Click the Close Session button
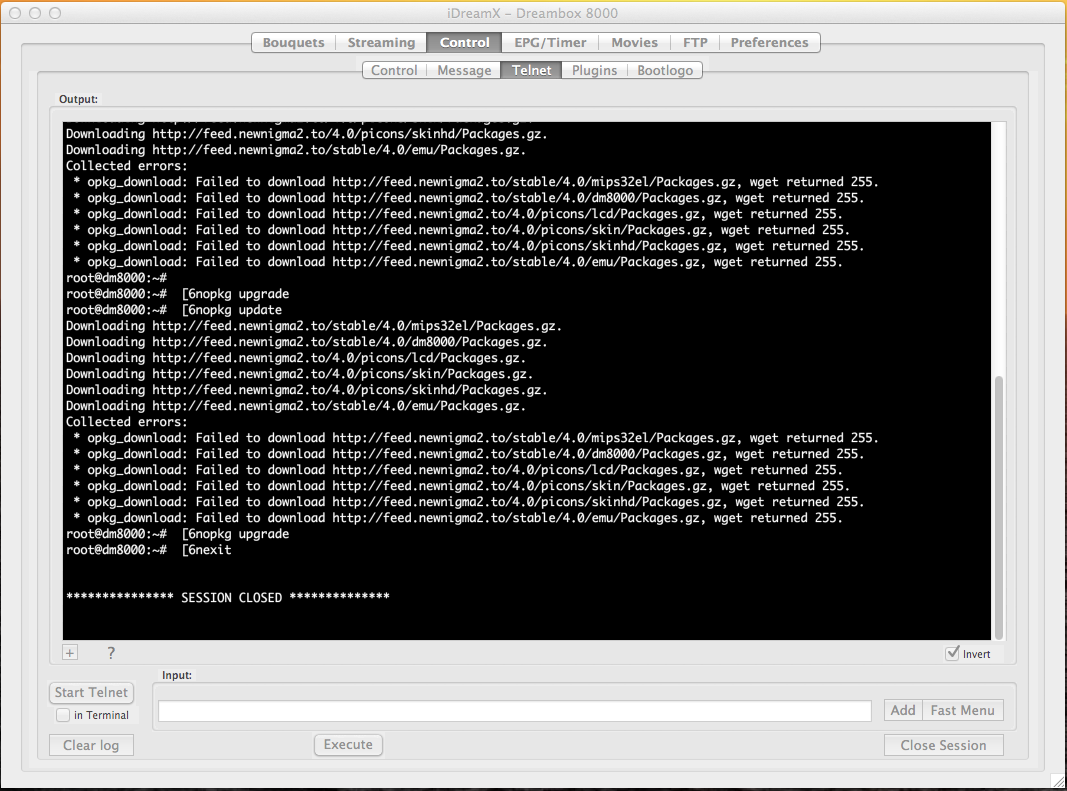This screenshot has height=791, width=1067. pos(943,745)
